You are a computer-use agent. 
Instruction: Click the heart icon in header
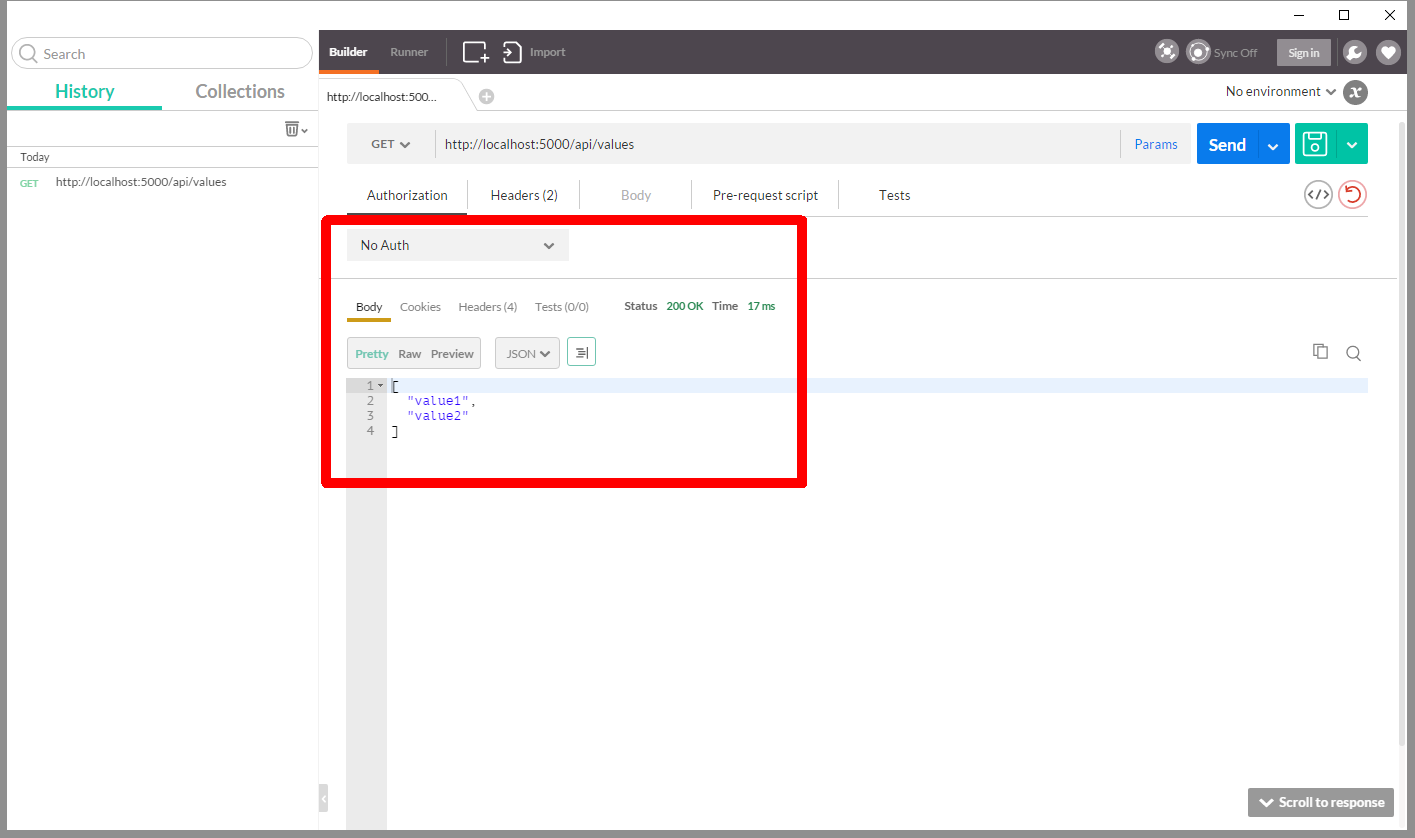tap(1388, 53)
